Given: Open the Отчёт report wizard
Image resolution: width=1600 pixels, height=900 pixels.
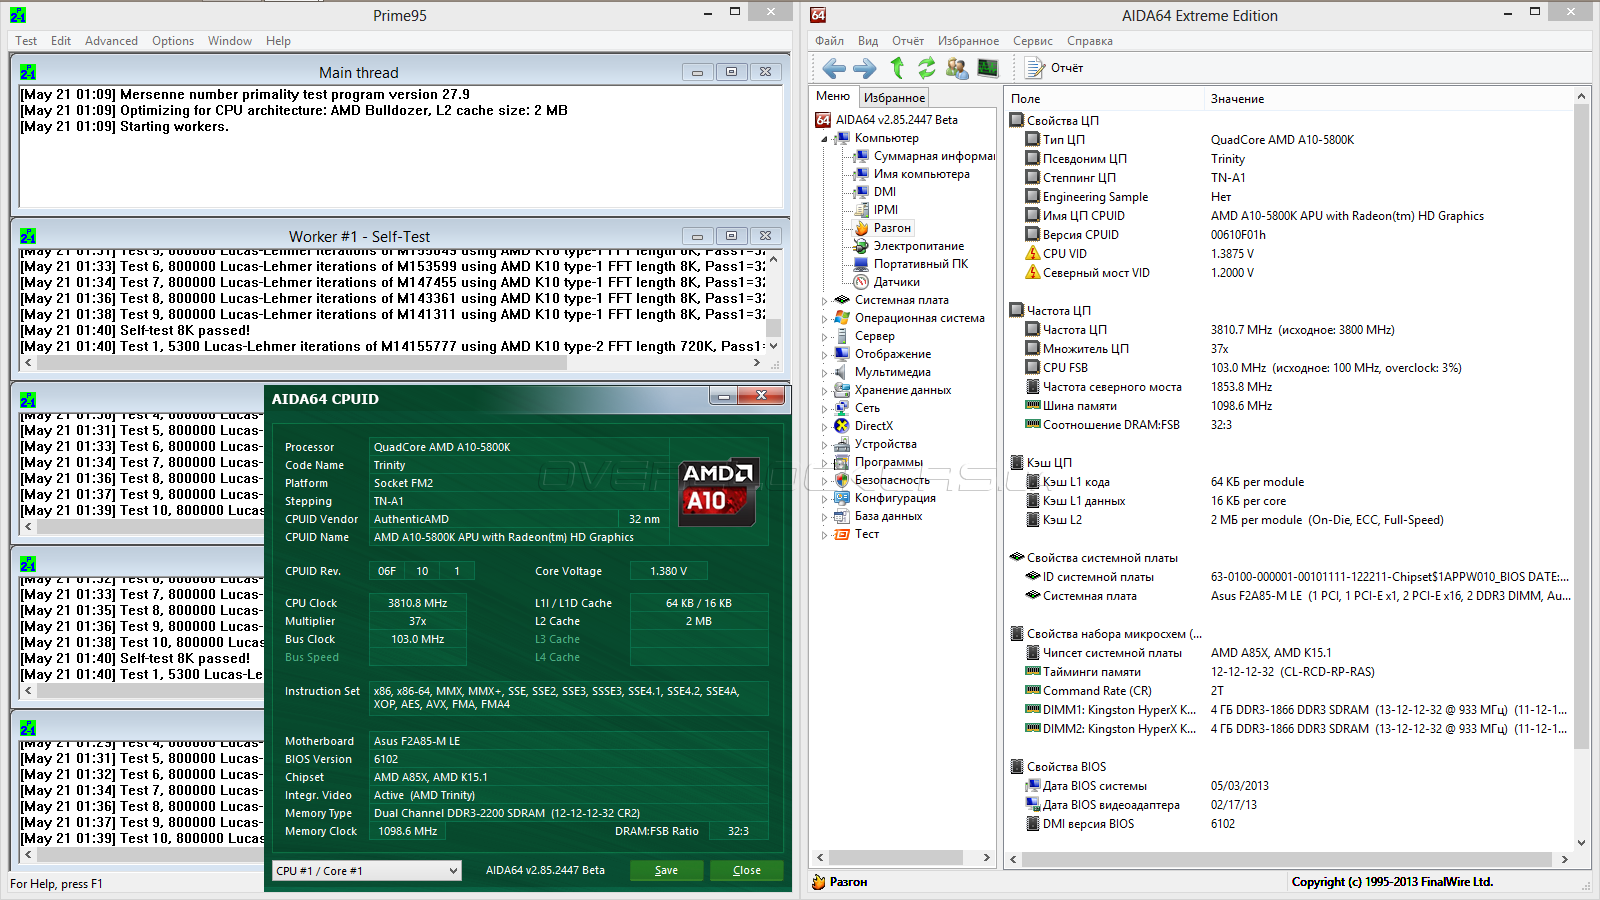Looking at the screenshot, I should (1056, 68).
